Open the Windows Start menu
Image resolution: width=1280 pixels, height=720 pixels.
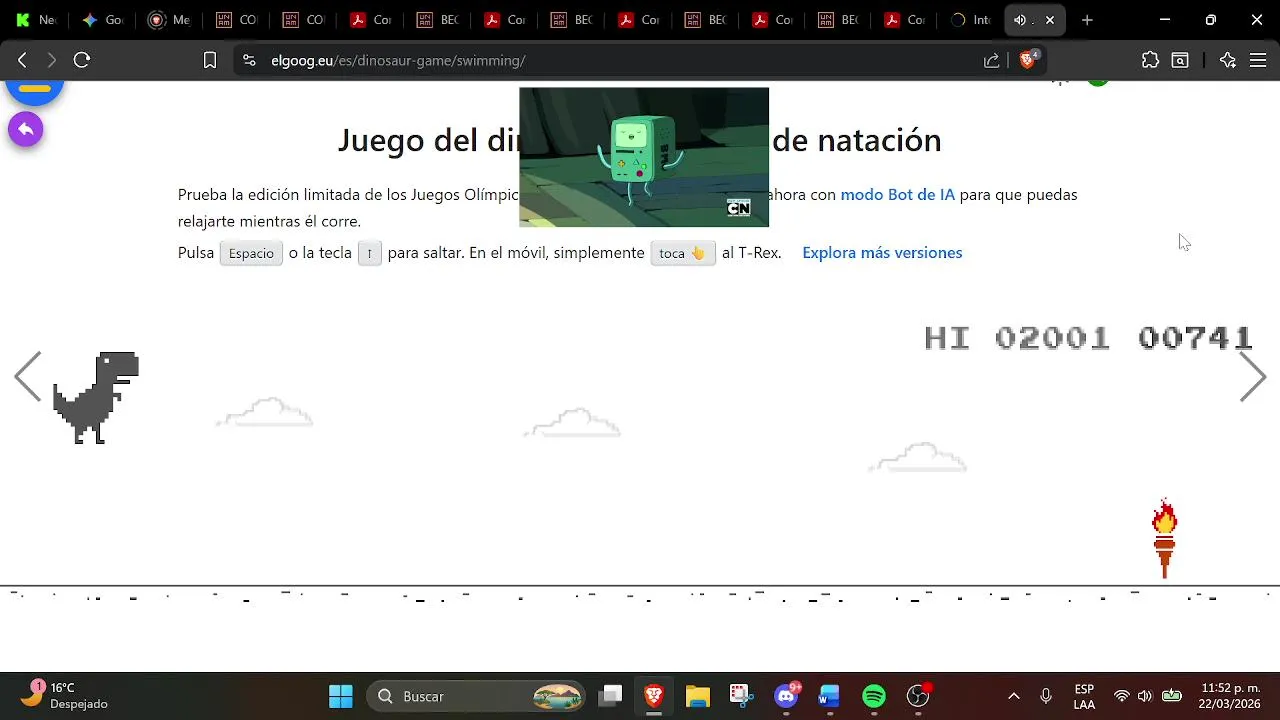point(341,696)
